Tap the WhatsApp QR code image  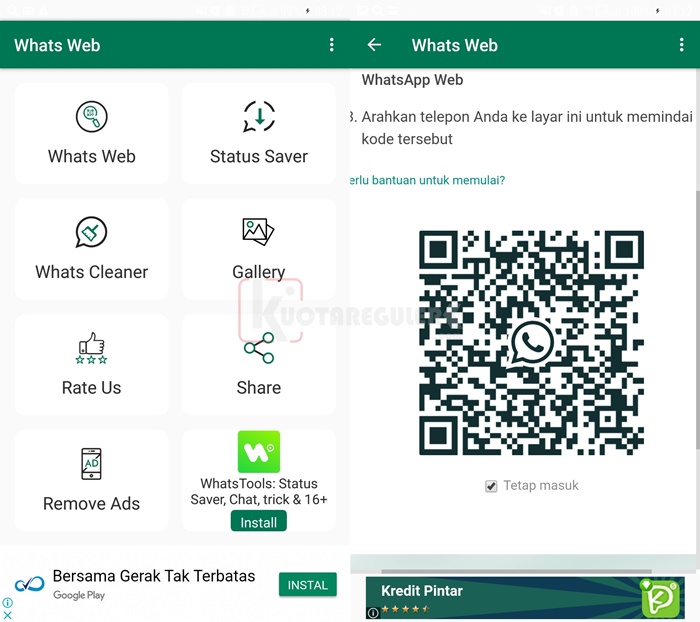pyautogui.click(x=531, y=343)
